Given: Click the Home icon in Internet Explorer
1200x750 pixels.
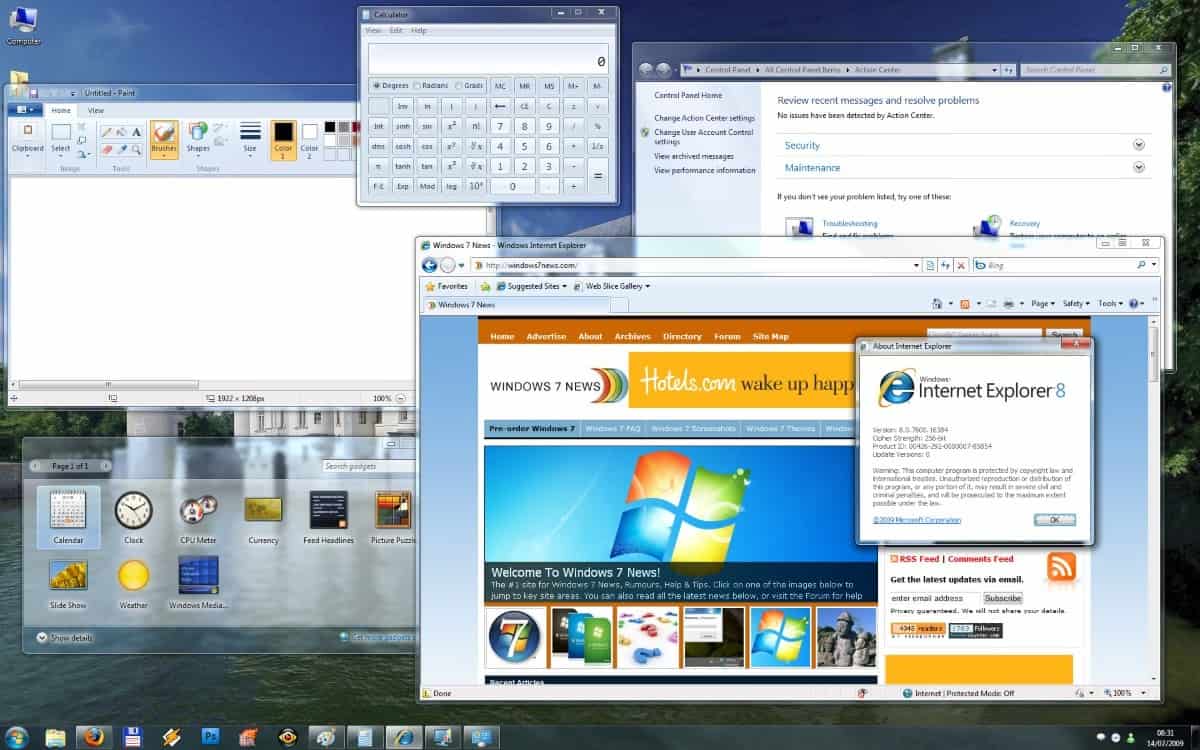Looking at the screenshot, I should click(936, 302).
